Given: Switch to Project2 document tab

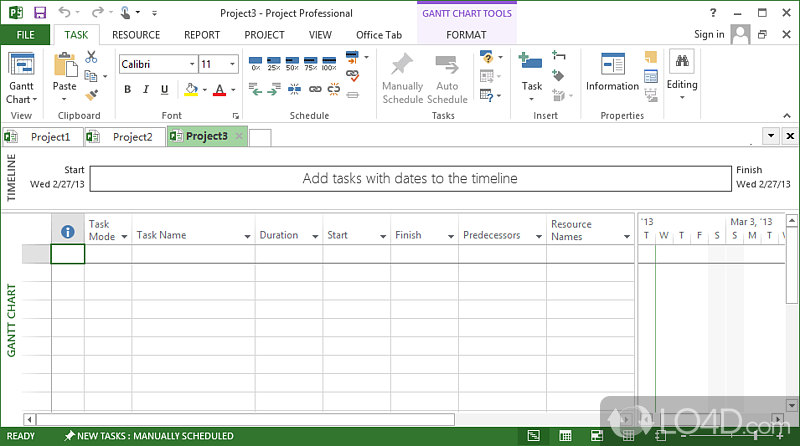Looking at the screenshot, I should tap(125, 137).
